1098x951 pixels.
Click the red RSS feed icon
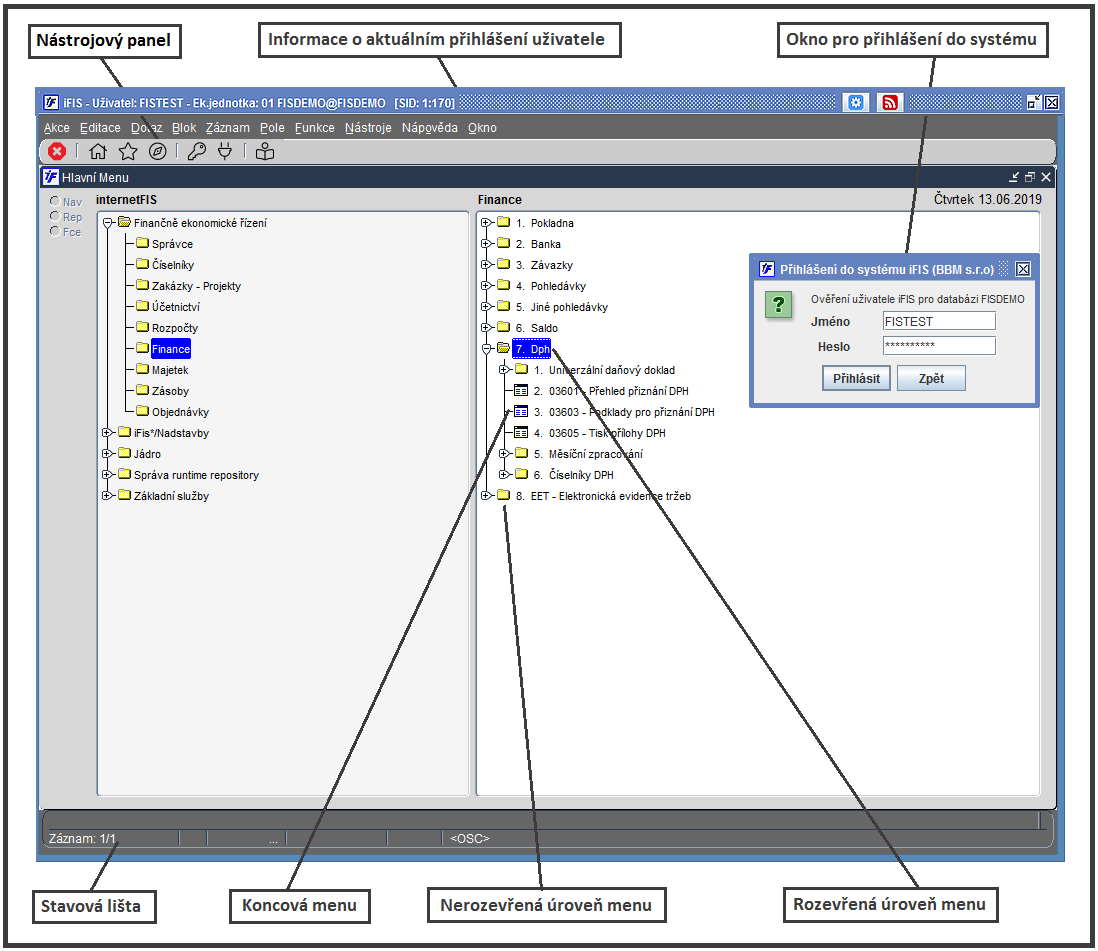(x=889, y=103)
